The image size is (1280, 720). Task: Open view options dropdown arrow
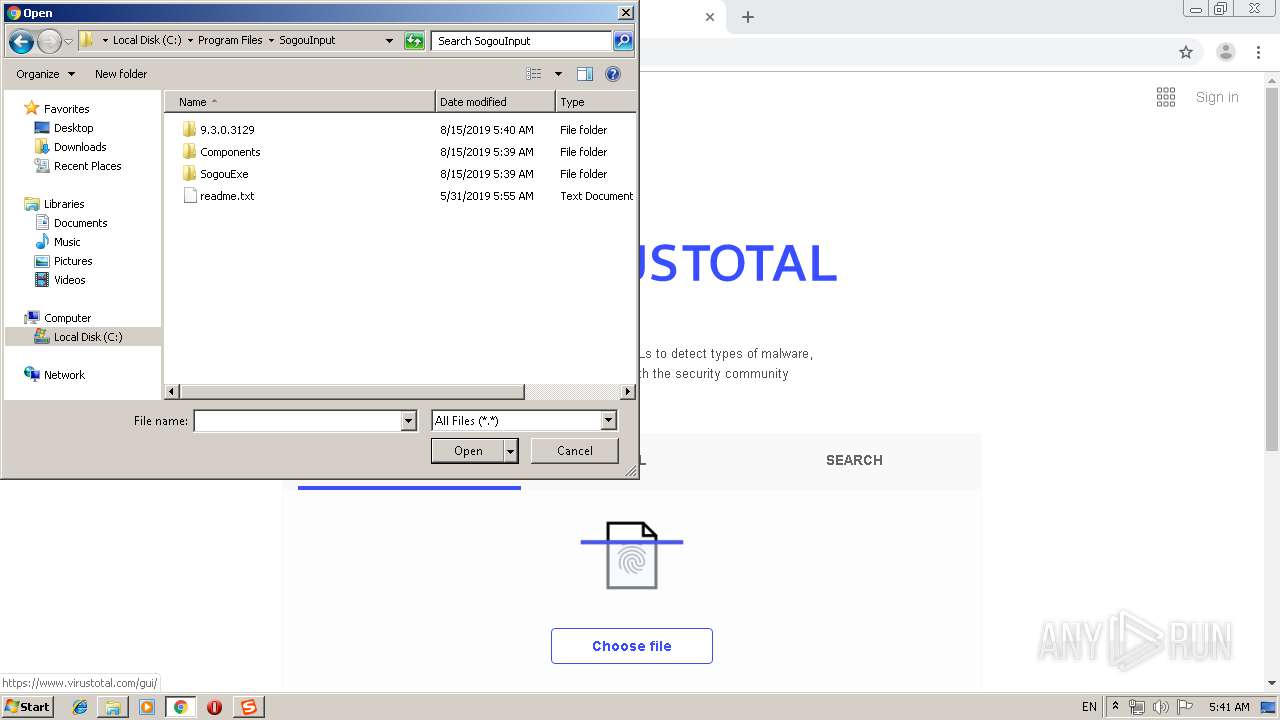(558, 74)
